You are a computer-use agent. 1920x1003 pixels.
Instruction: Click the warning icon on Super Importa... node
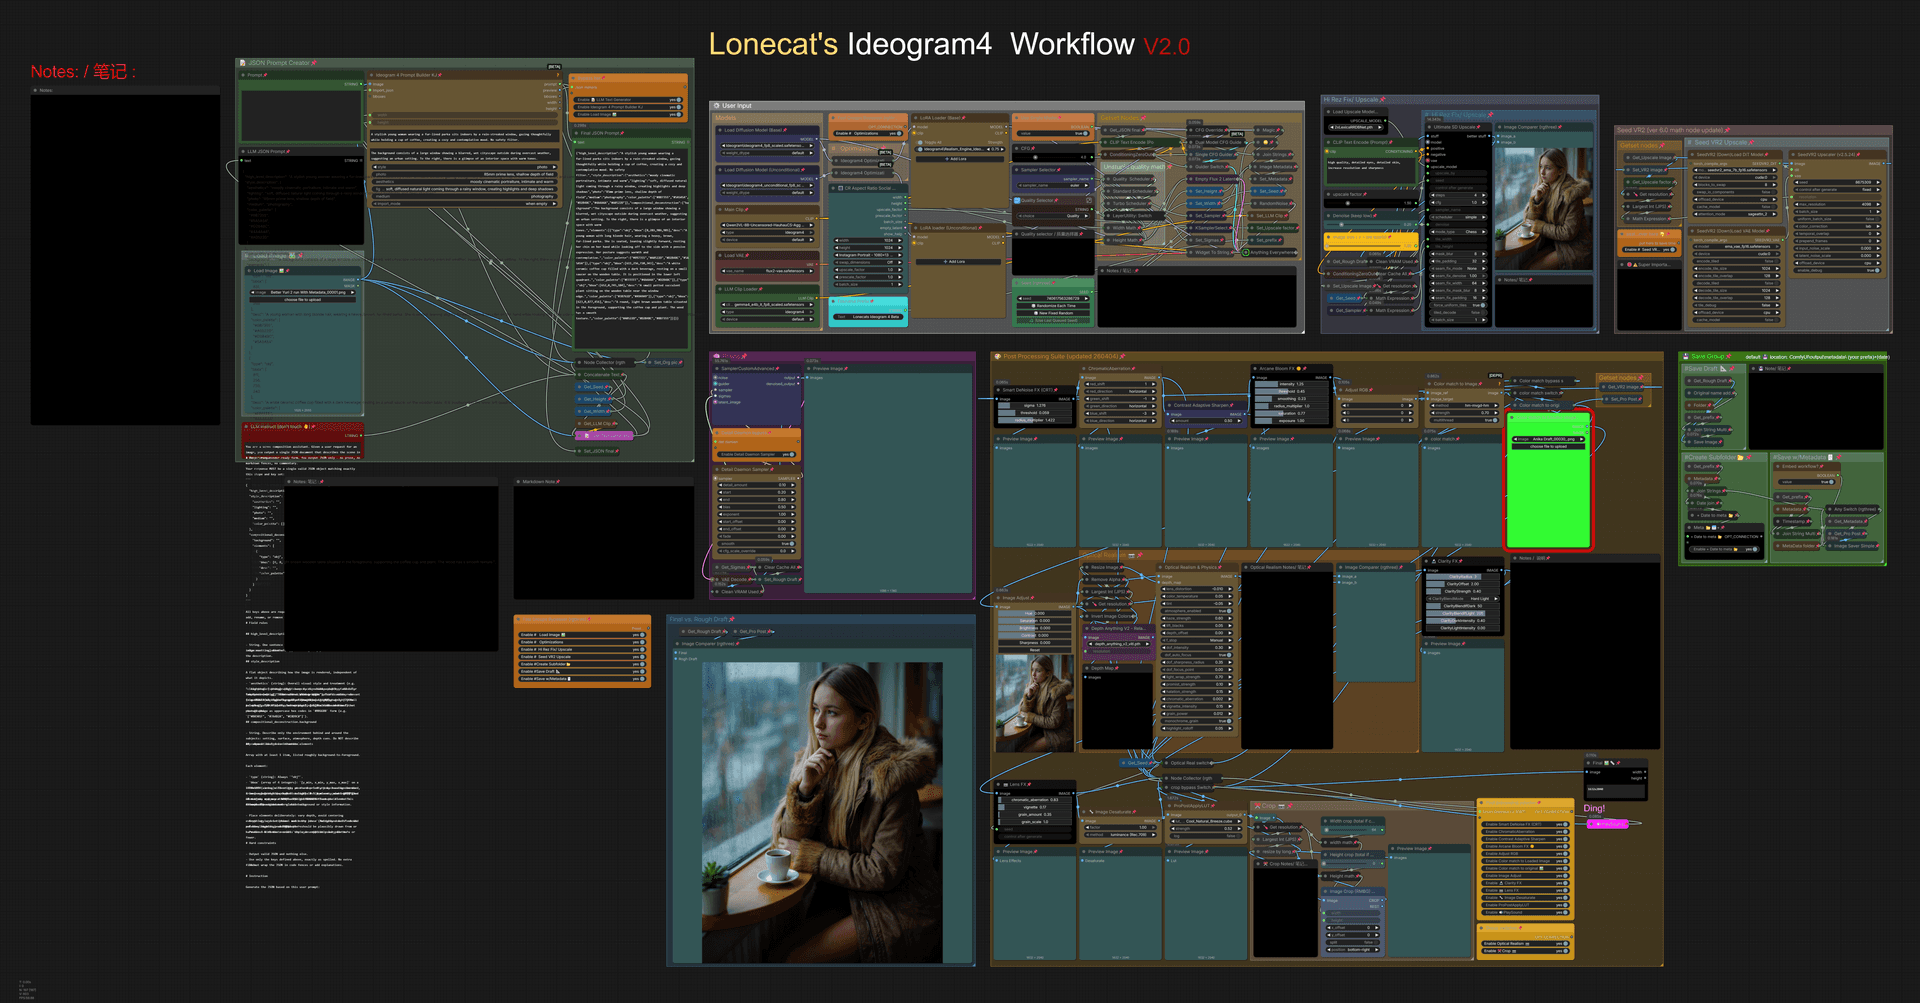coord(1635,265)
